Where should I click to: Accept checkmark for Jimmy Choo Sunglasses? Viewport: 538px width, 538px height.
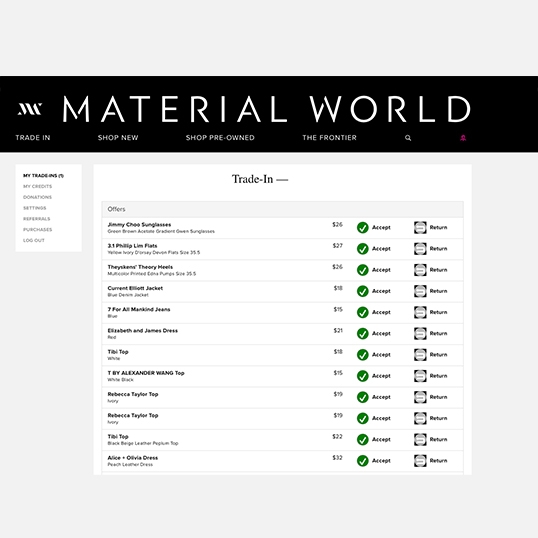(363, 227)
